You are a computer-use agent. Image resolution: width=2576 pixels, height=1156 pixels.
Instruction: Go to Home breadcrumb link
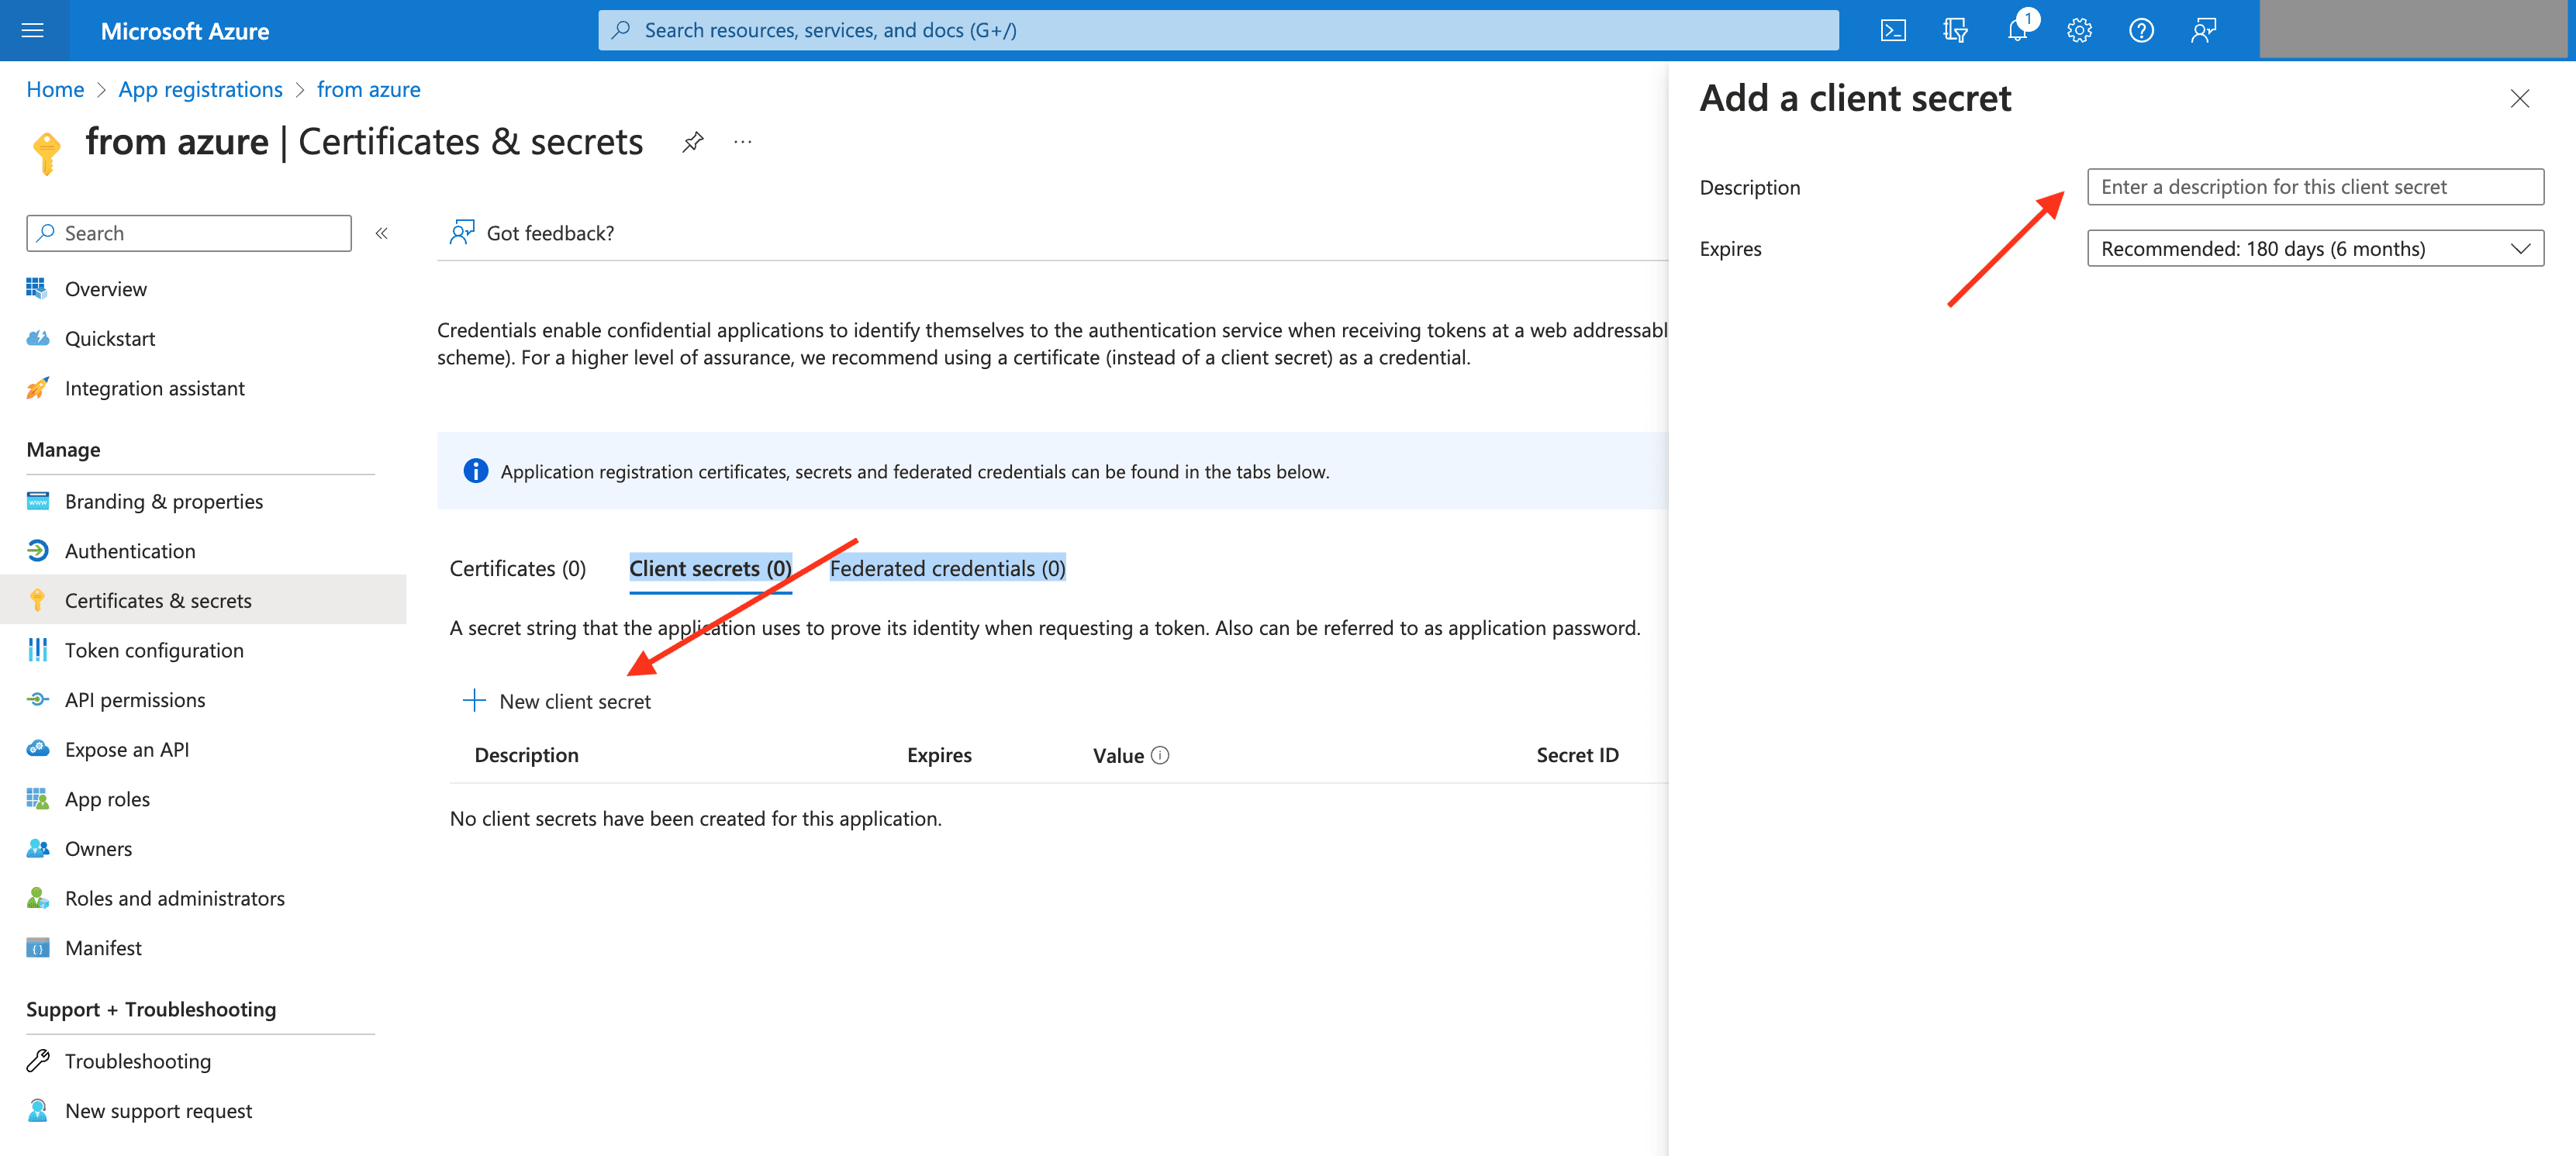coord(55,89)
